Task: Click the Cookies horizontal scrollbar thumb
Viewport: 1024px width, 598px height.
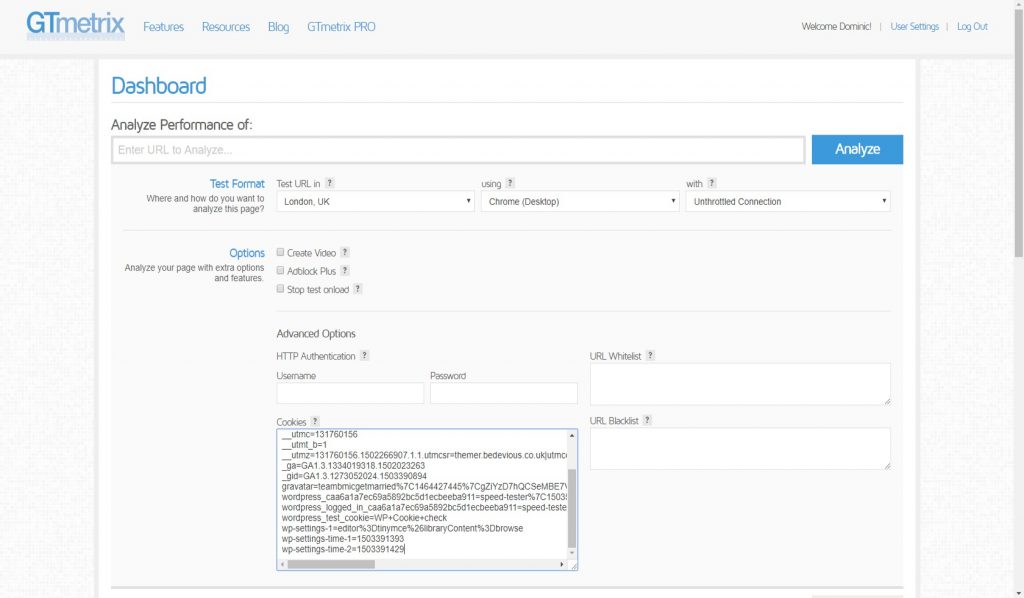Action: pyautogui.click(x=331, y=564)
